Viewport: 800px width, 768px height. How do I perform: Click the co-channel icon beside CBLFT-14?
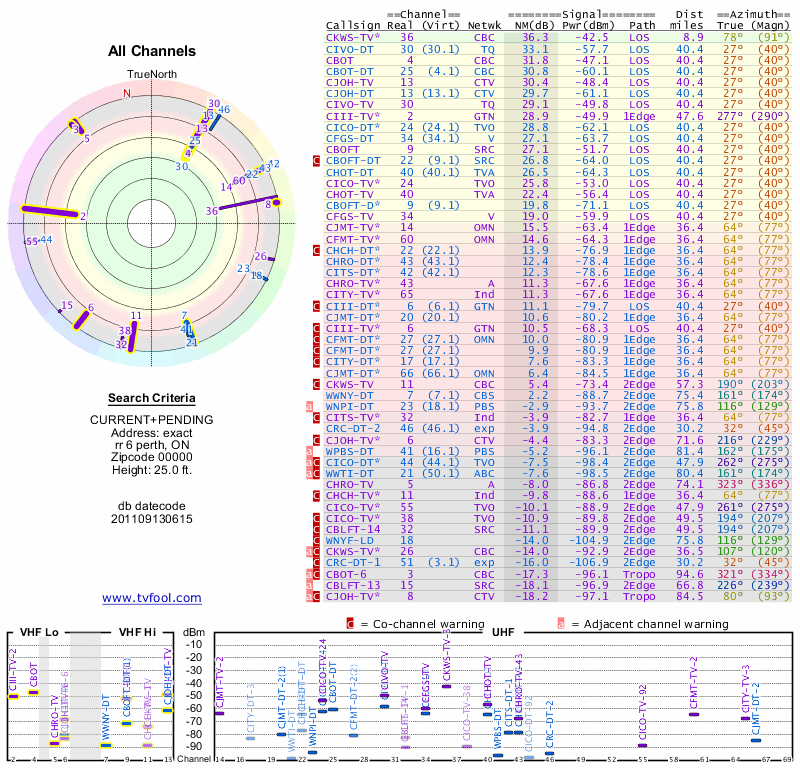click(317, 529)
